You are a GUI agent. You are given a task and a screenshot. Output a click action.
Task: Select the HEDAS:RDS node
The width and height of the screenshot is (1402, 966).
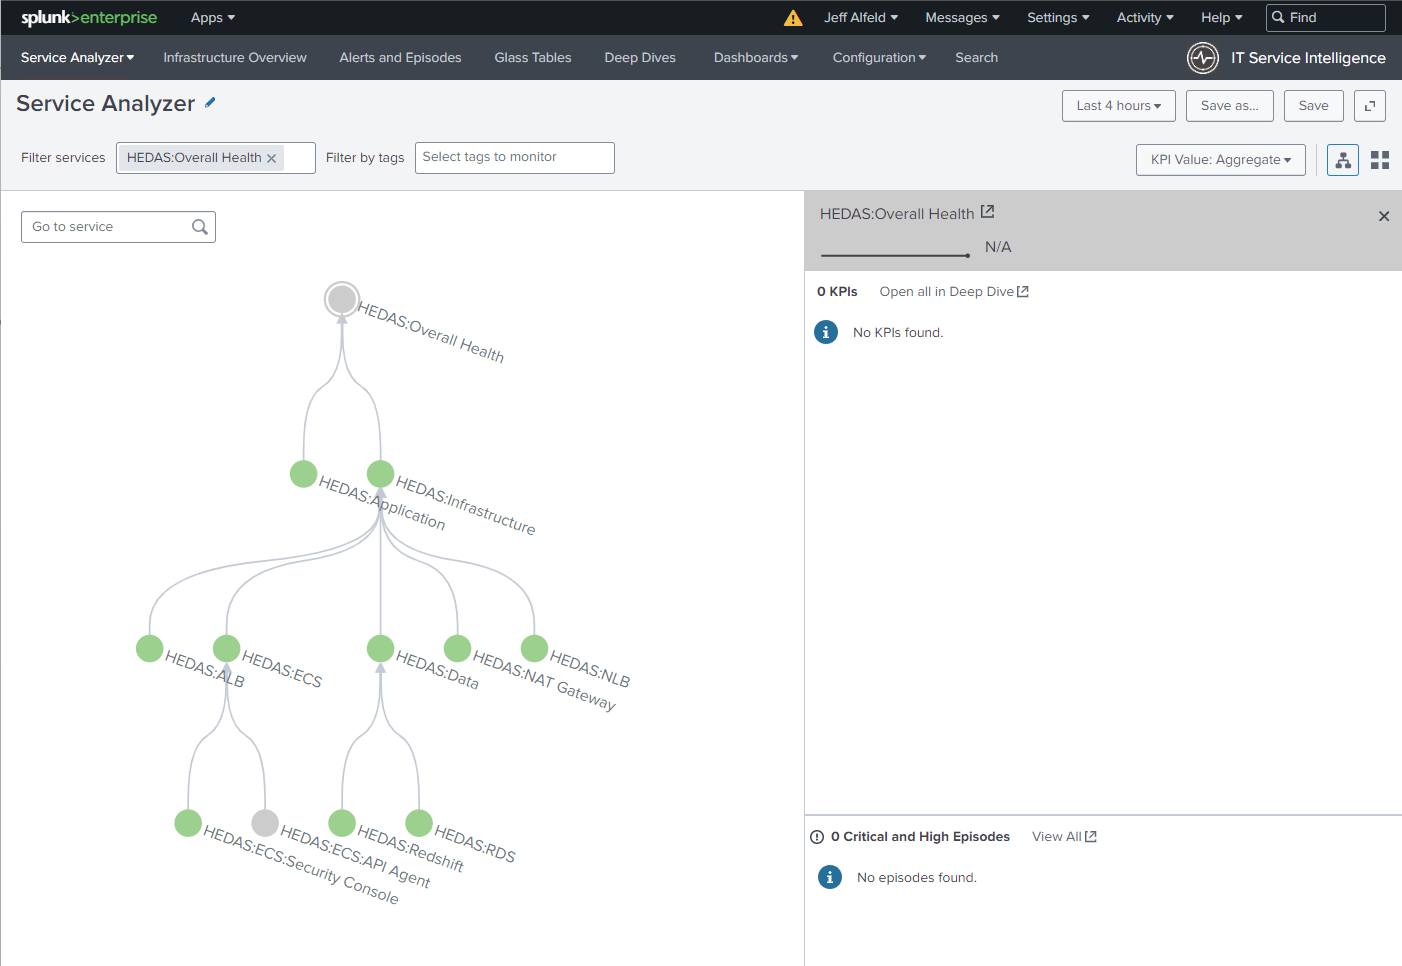click(x=419, y=823)
